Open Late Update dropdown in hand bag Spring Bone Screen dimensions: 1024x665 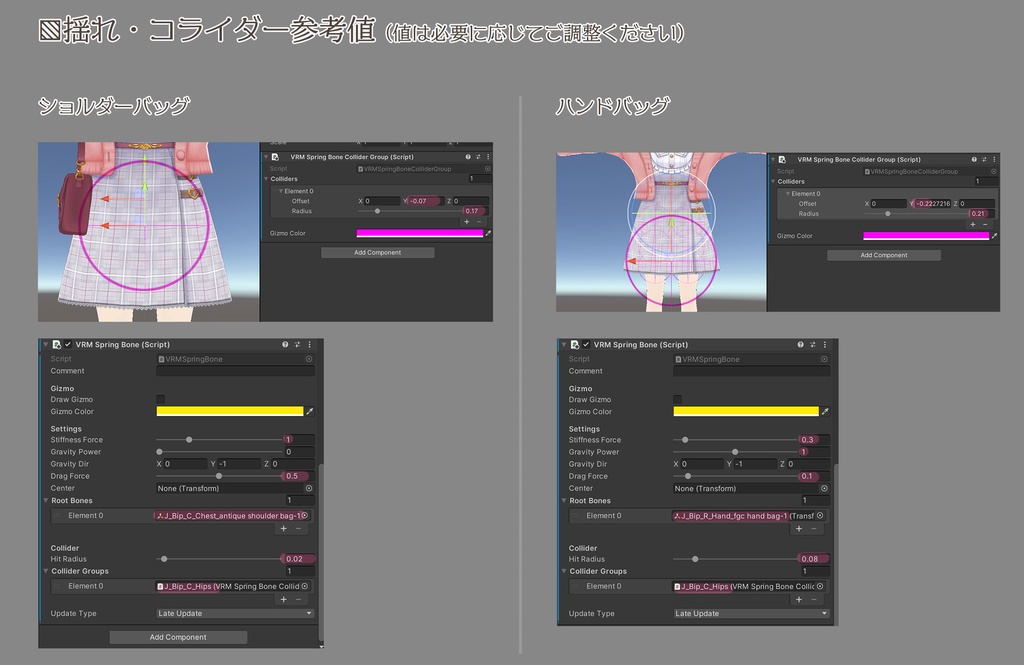pyautogui.click(x=752, y=613)
